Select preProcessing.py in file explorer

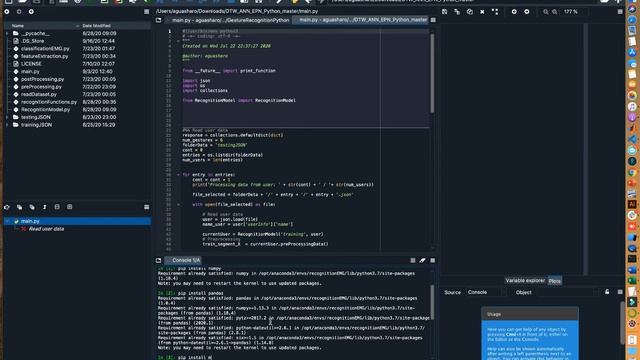pyautogui.click(x=41, y=87)
